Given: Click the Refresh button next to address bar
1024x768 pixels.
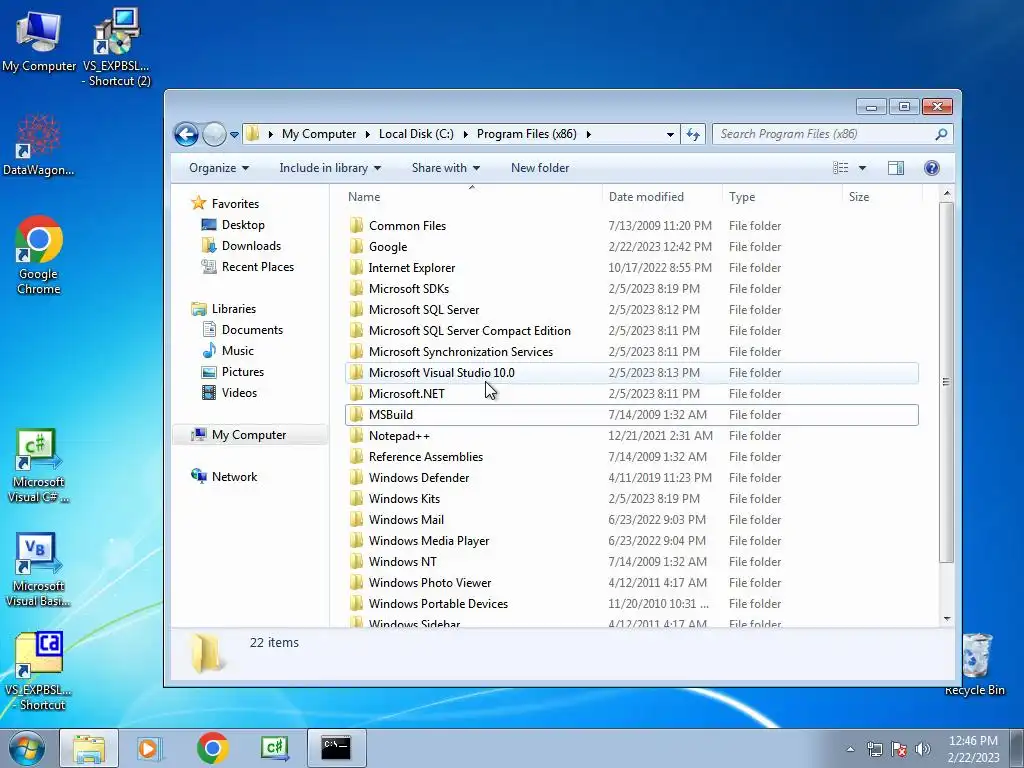Looking at the screenshot, I should [693, 135].
